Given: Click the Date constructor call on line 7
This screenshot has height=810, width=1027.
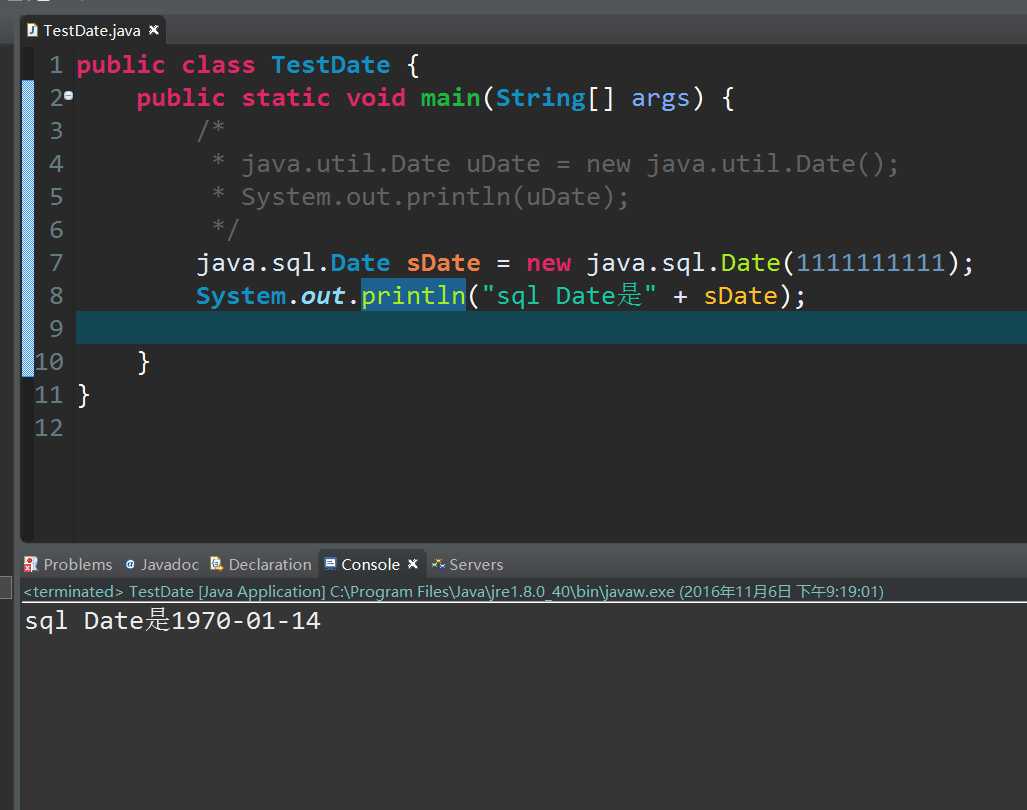Looking at the screenshot, I should (751, 263).
